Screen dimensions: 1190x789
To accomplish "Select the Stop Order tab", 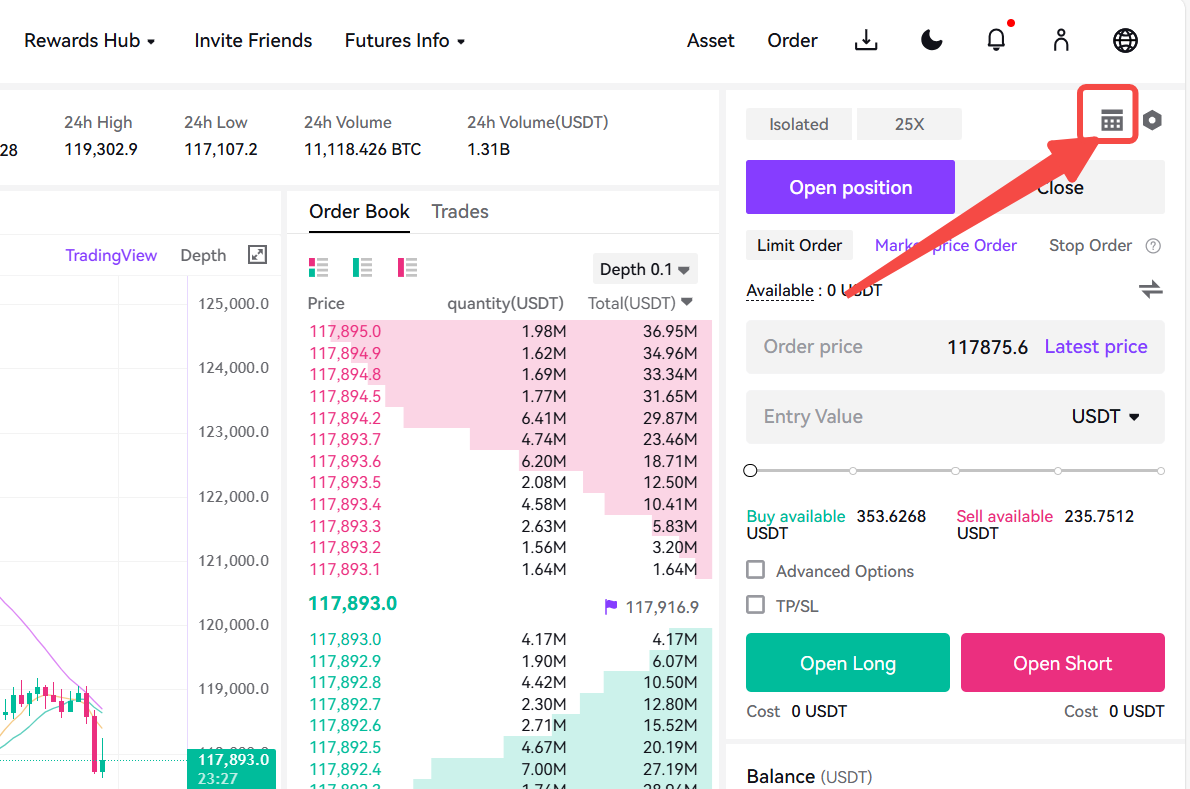I will pos(1090,245).
